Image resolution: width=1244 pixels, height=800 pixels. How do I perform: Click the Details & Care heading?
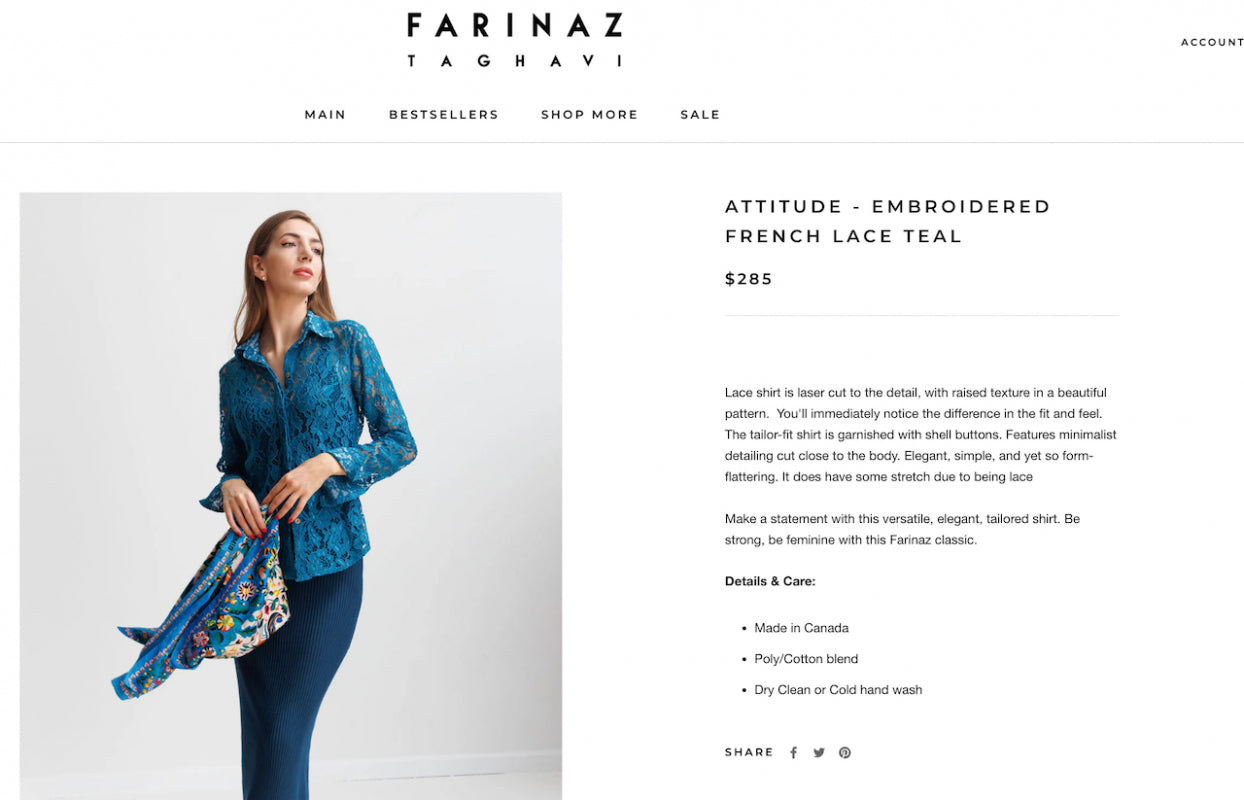coord(770,581)
